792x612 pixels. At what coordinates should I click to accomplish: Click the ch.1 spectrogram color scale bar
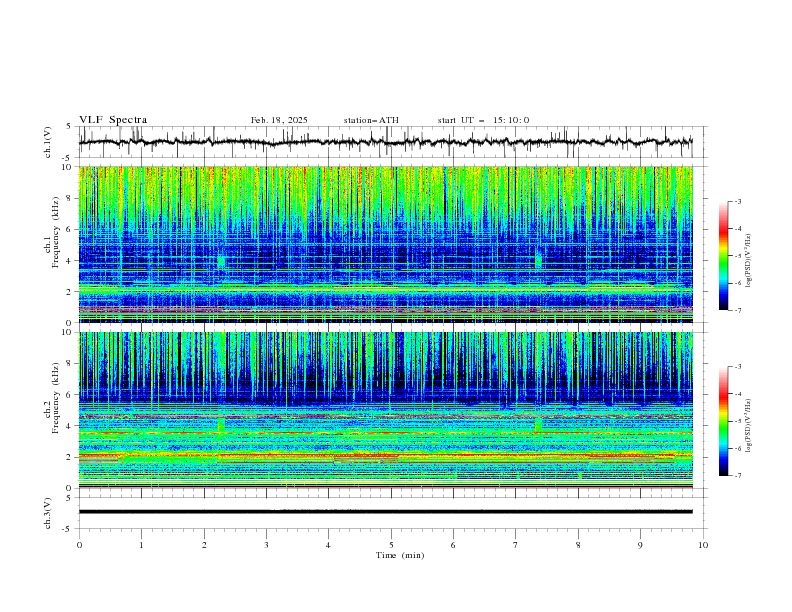click(723, 256)
